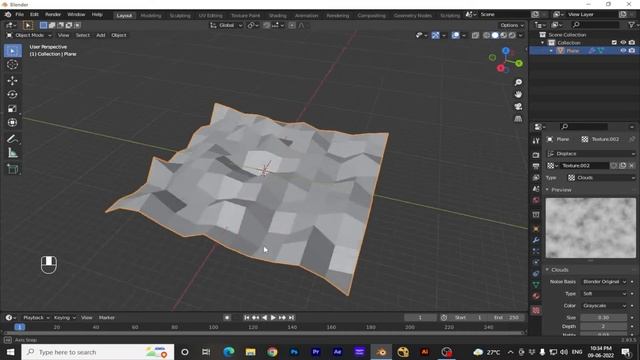
Task: Choose the Transform tool
Action: [13, 122]
